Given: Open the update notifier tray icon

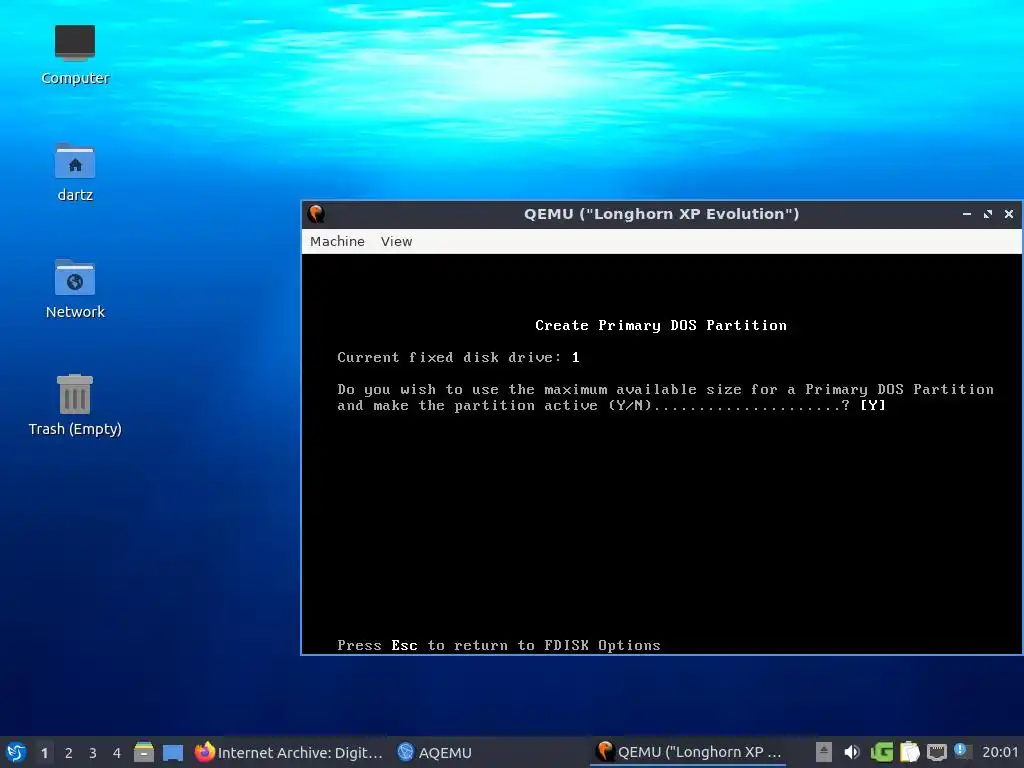Looking at the screenshot, I should 961,750.
